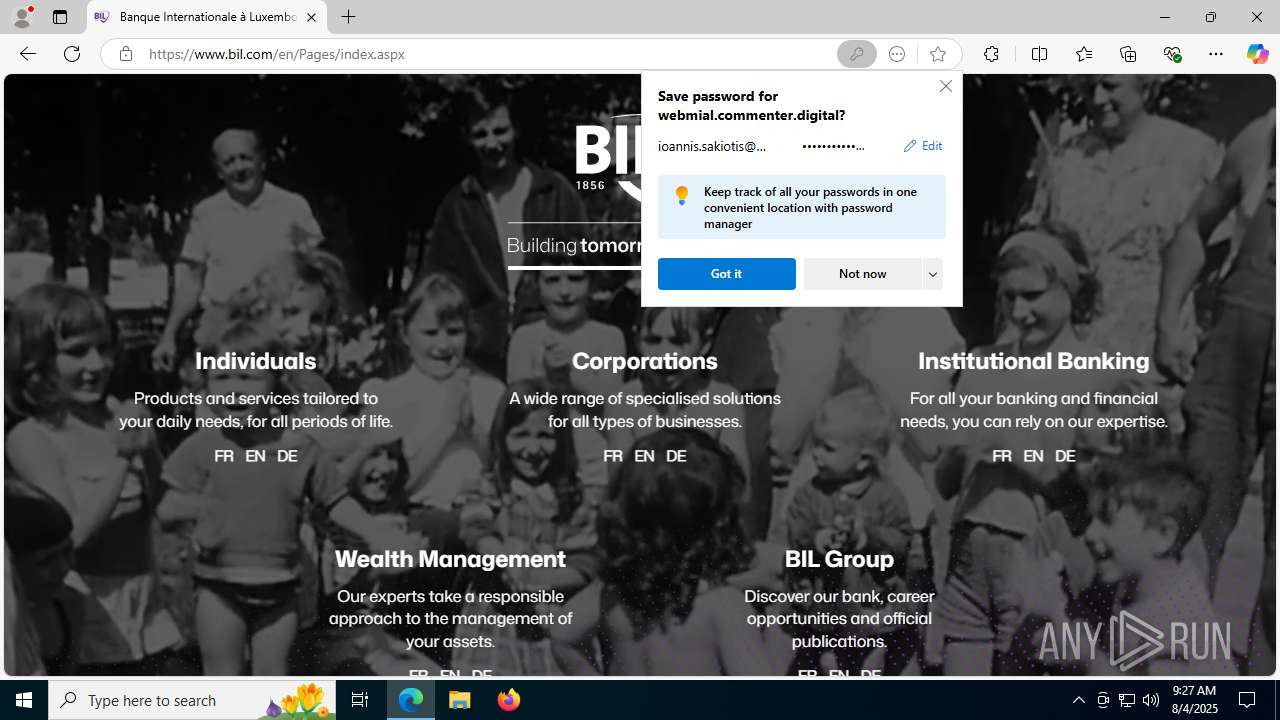Click the masked password dots

point(833,146)
